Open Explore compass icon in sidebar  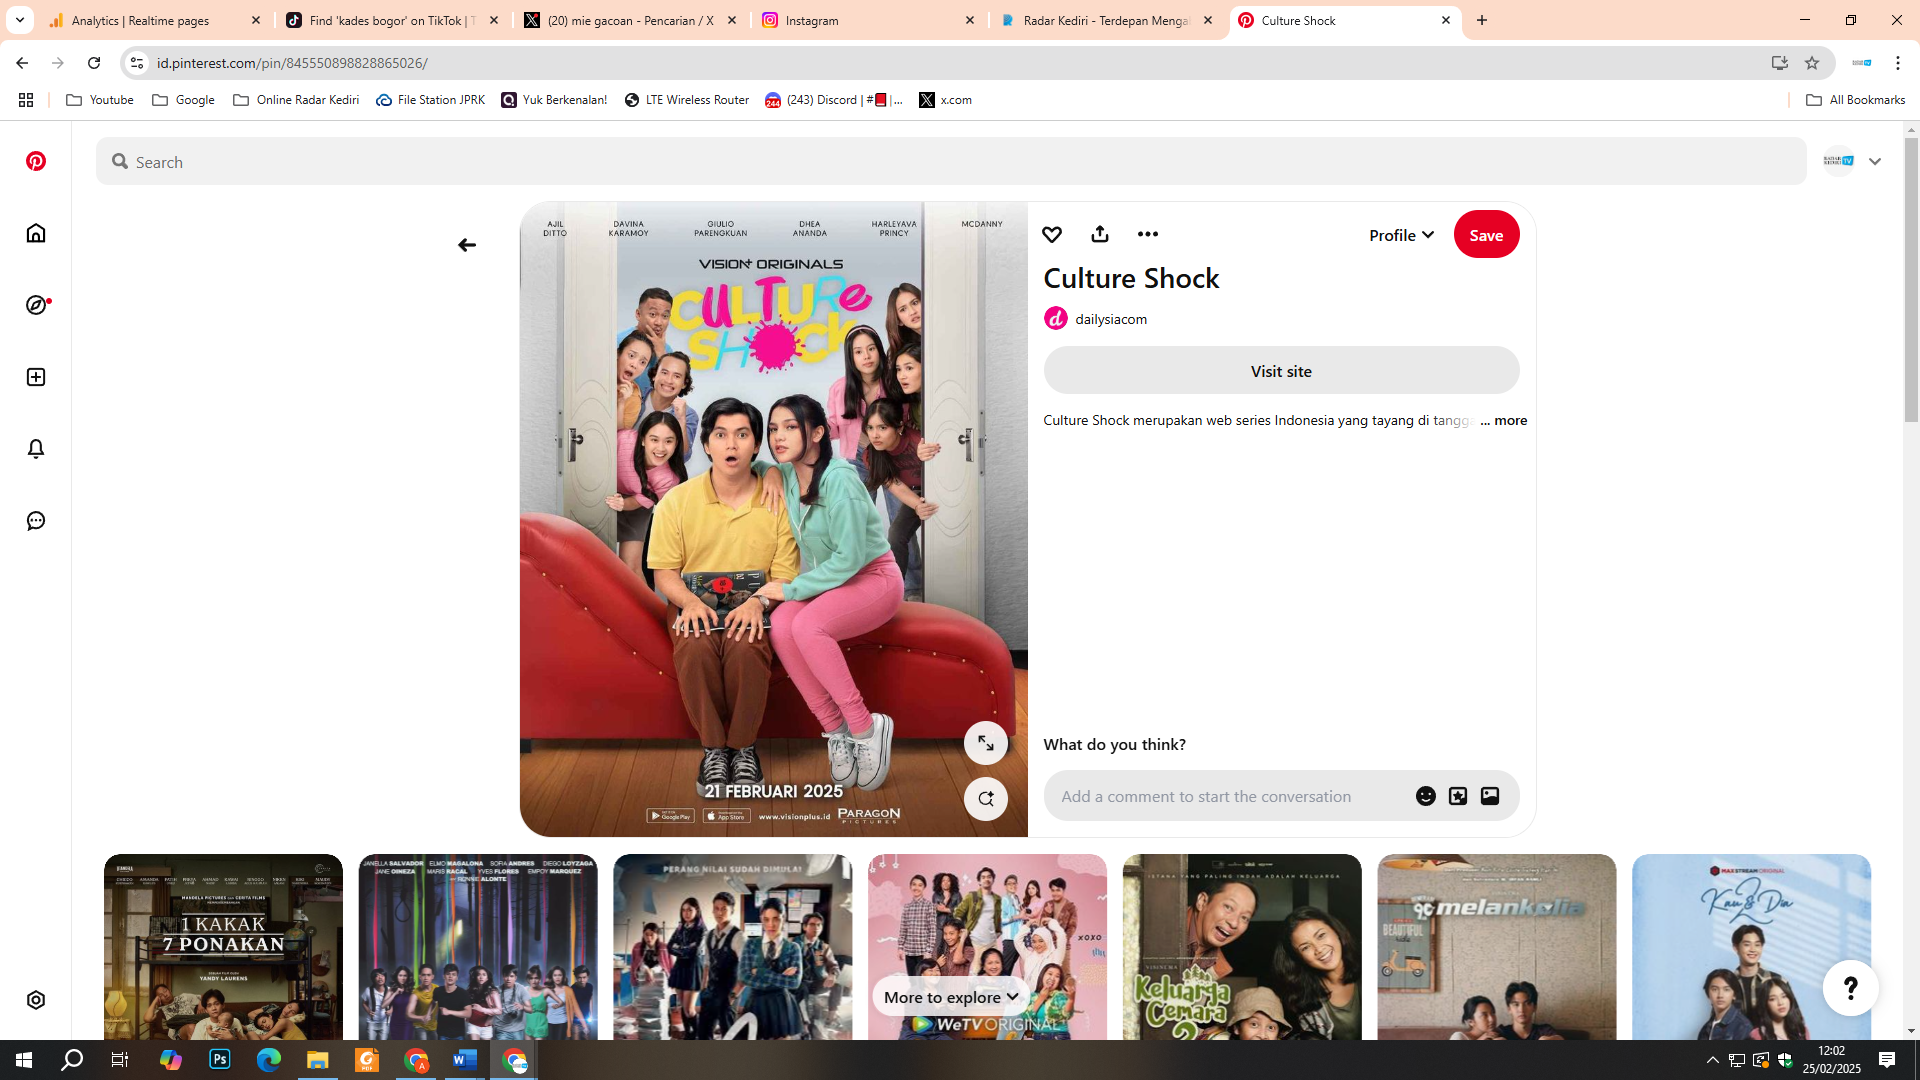coord(37,305)
